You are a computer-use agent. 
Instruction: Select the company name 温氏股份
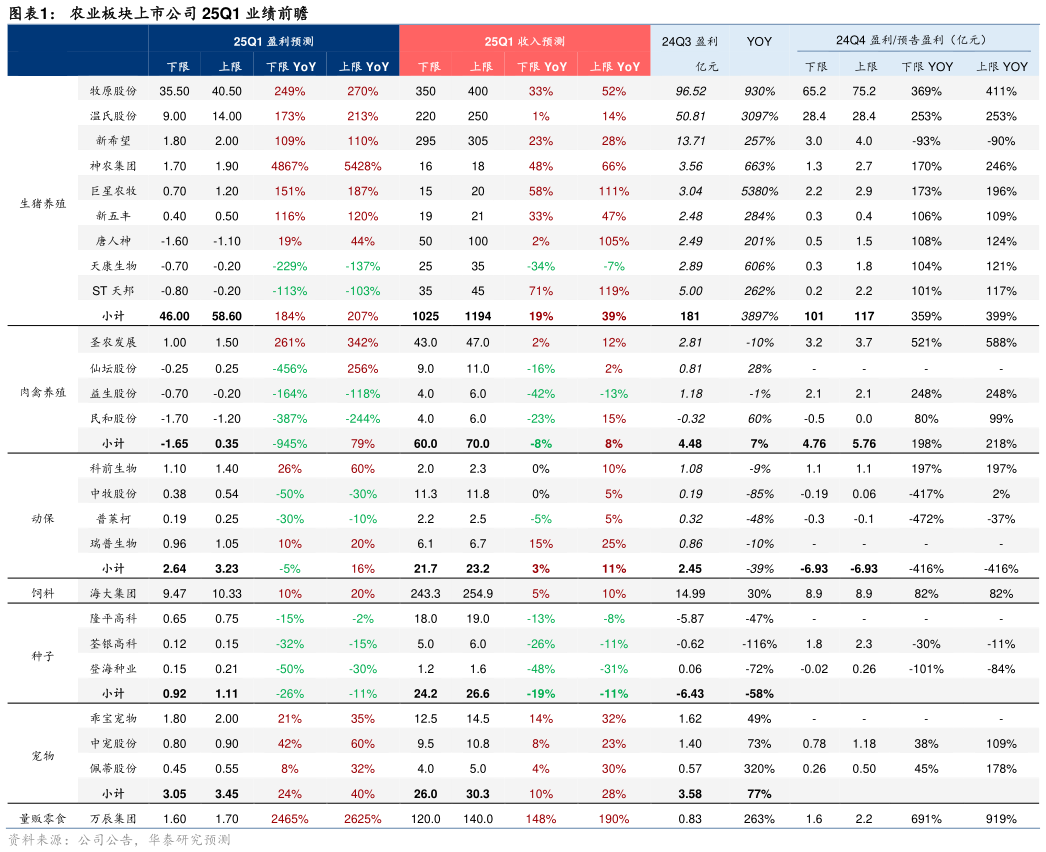click(x=113, y=116)
